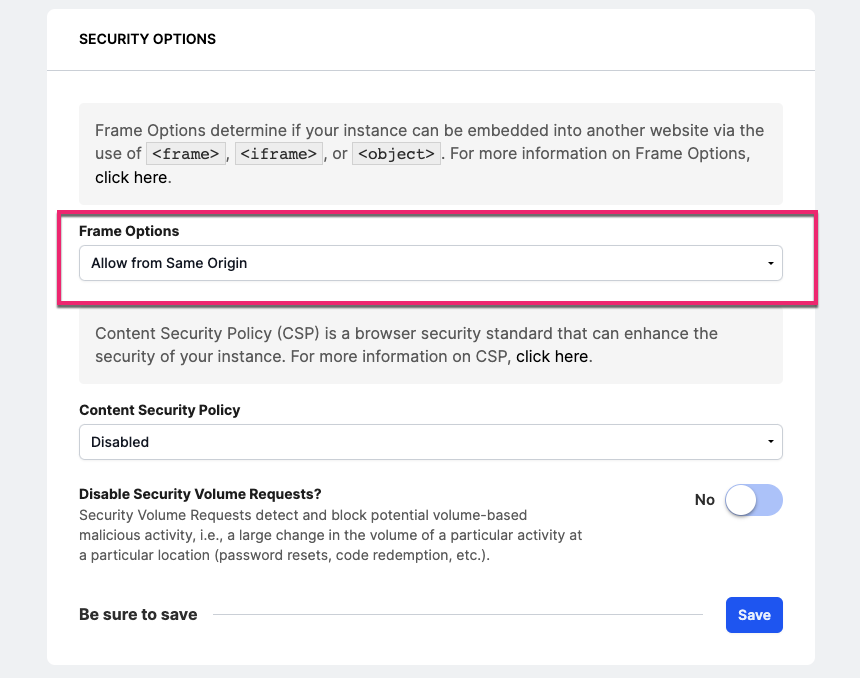Click the <object> code tag
860x678 pixels.
click(397, 154)
